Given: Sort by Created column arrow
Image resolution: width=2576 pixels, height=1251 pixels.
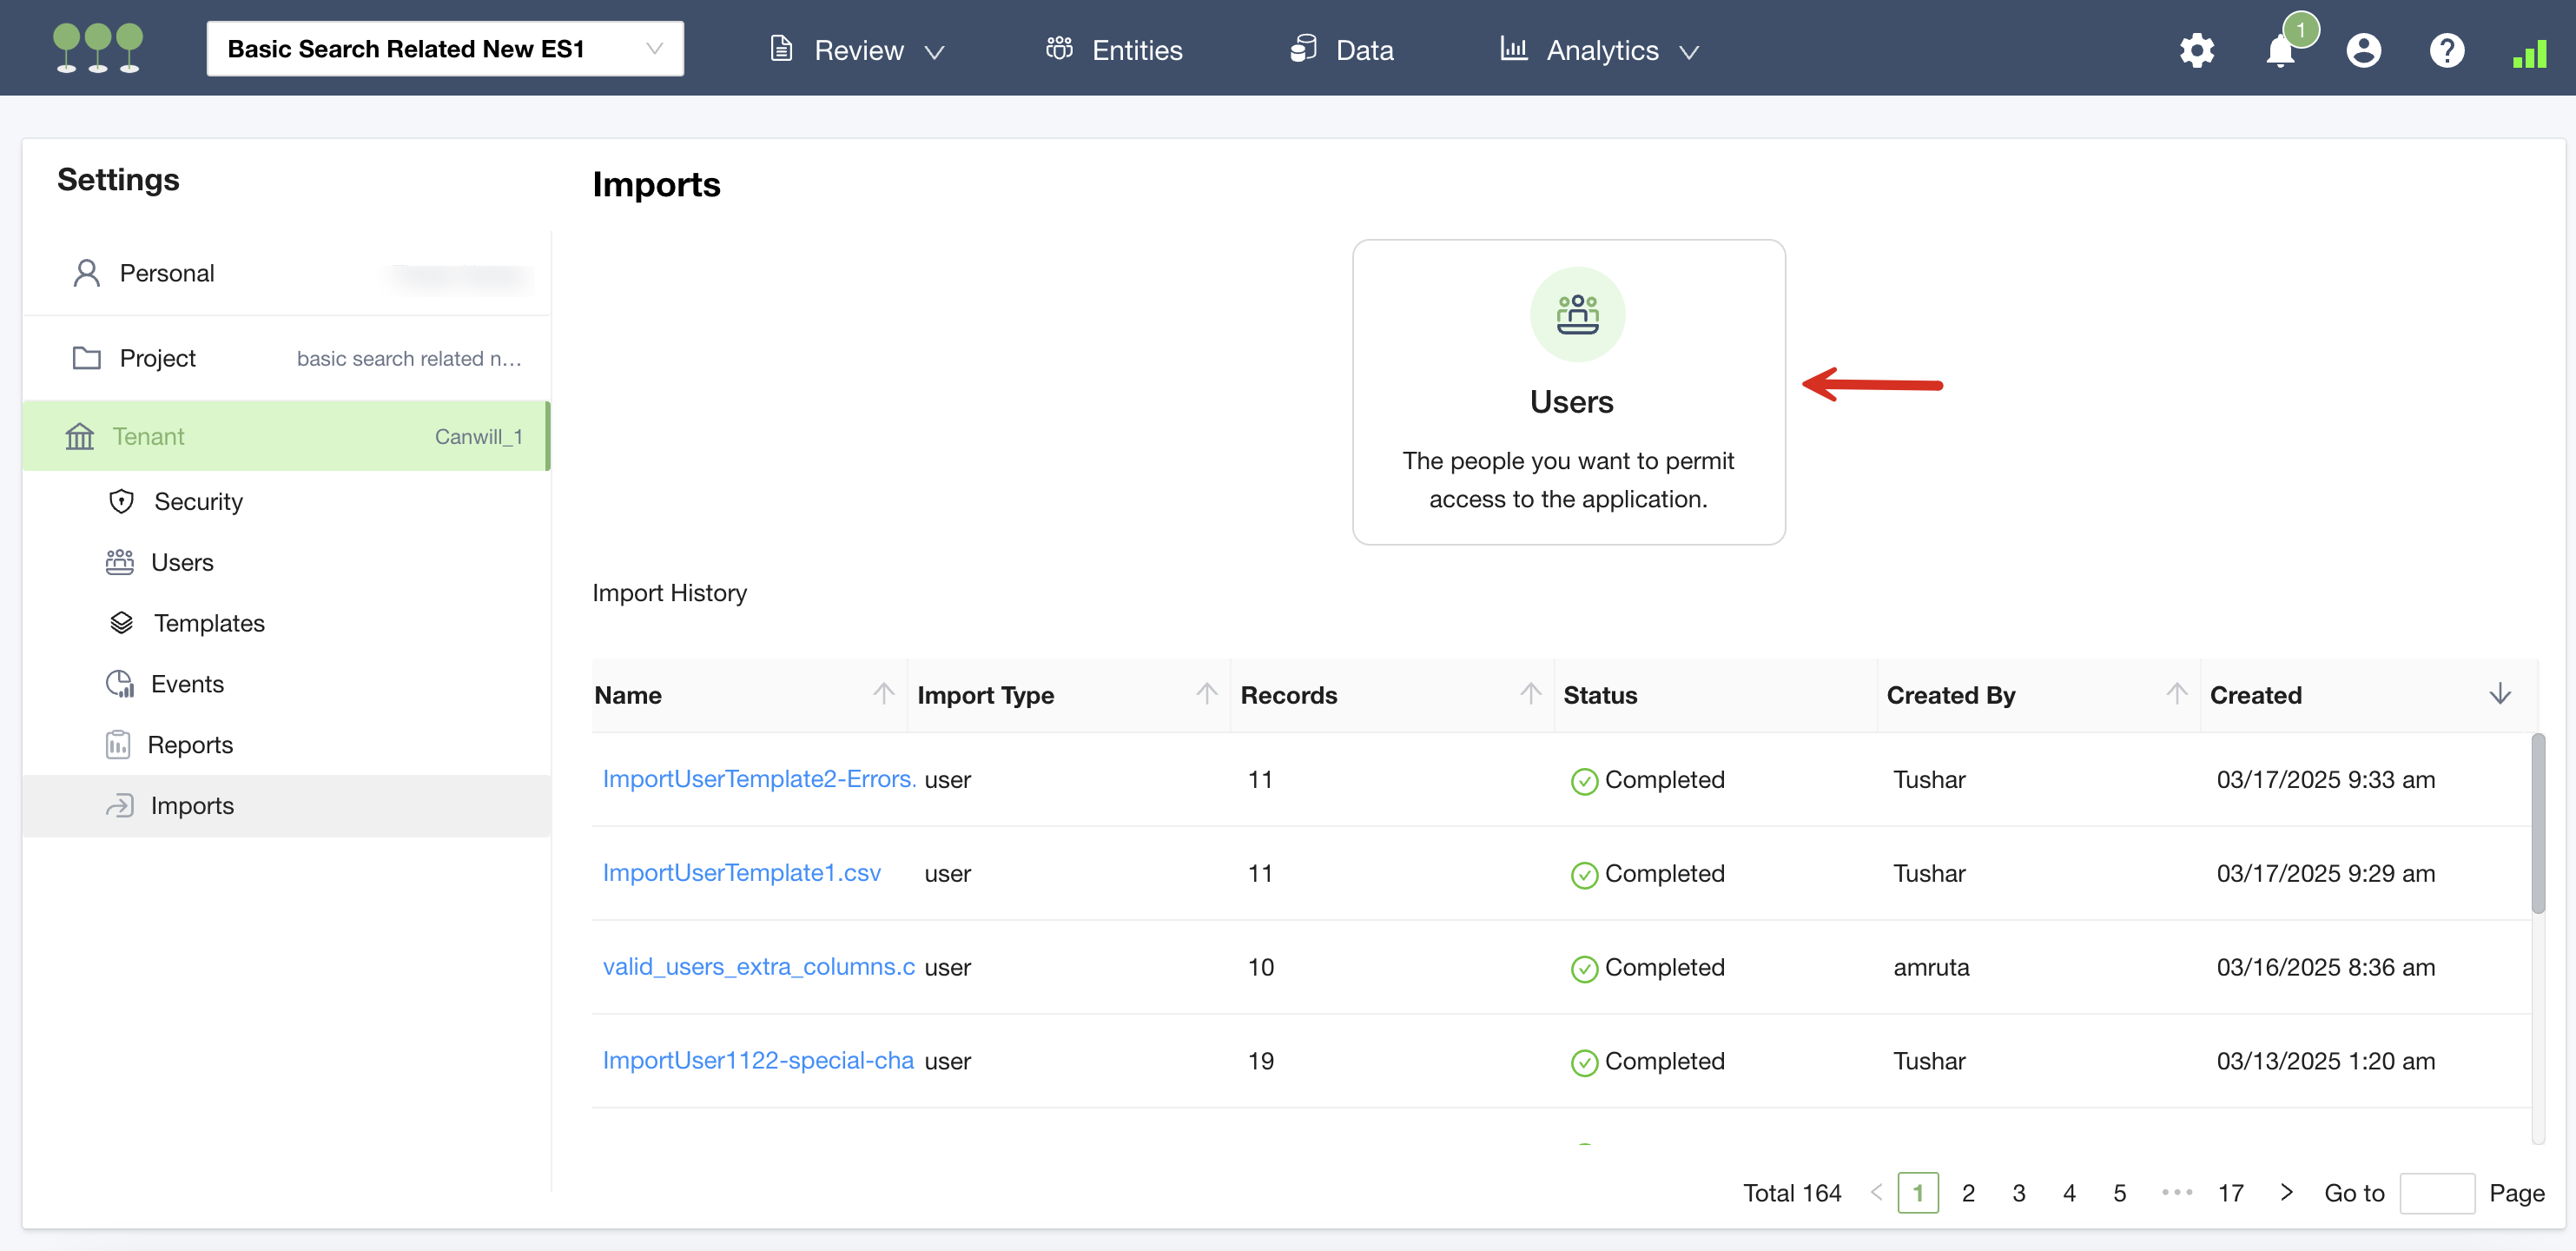Looking at the screenshot, I should click(x=2500, y=694).
